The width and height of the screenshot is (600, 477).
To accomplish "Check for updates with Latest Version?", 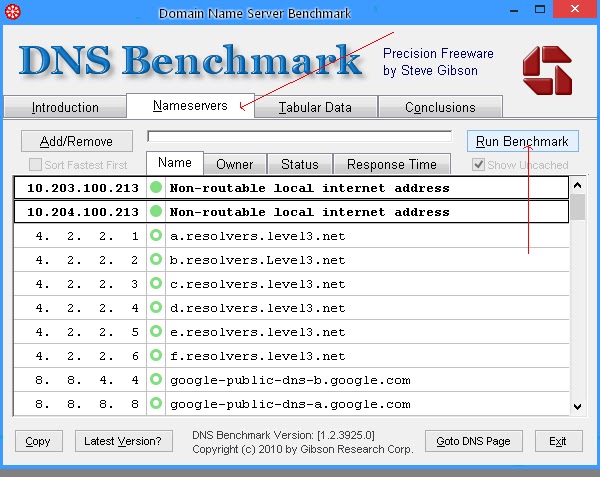I will tap(123, 441).
